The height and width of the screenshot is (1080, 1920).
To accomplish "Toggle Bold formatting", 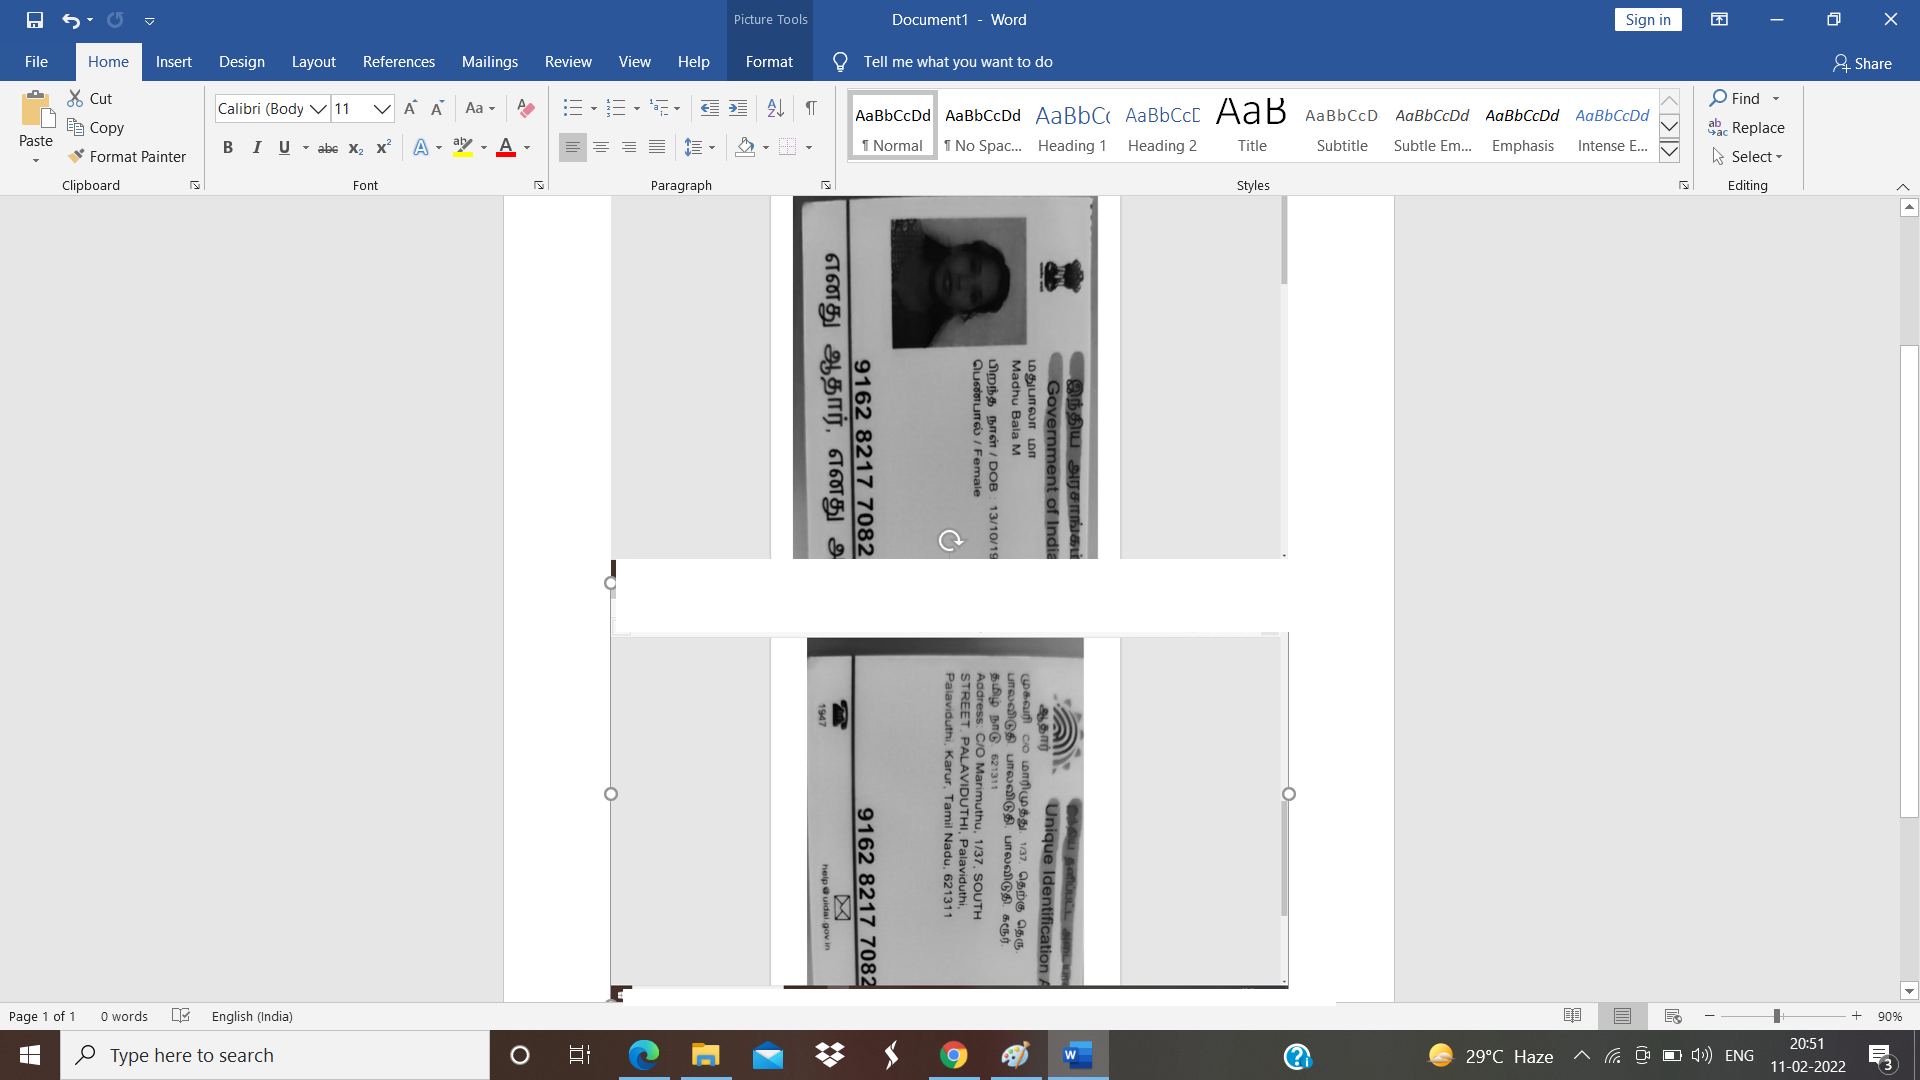I will click(228, 148).
